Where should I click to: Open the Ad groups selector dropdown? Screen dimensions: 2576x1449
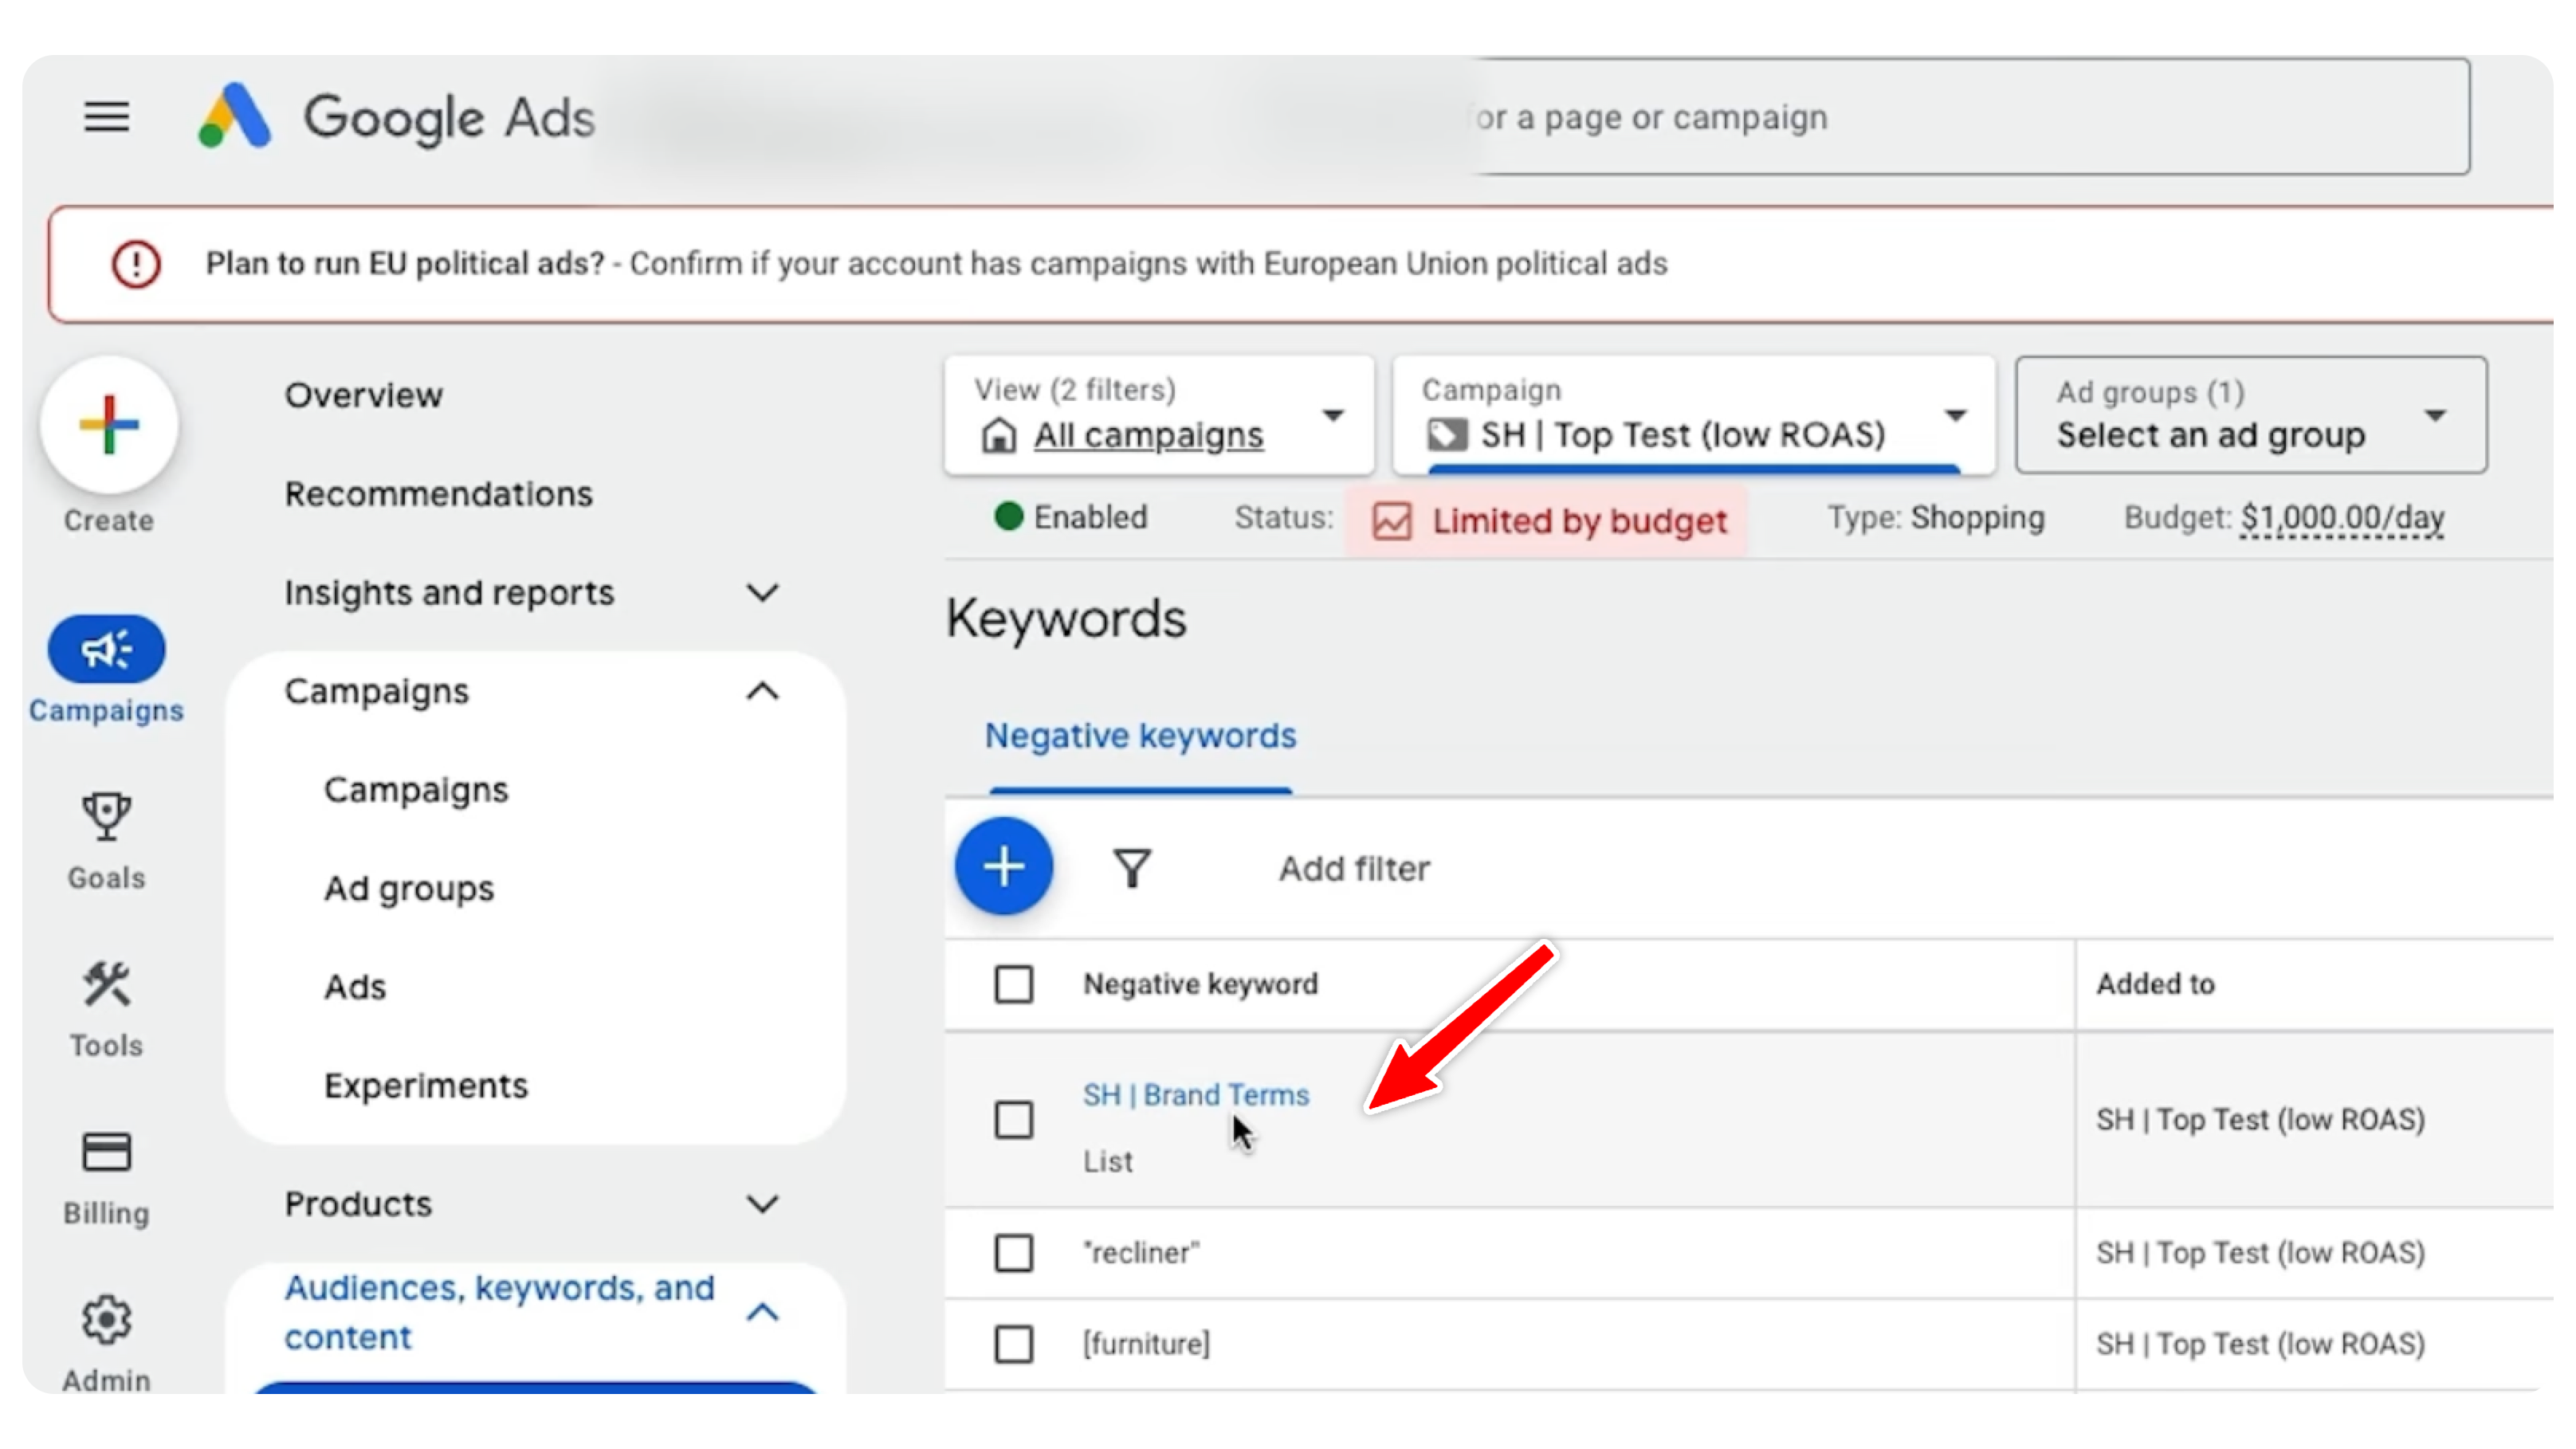pos(2250,415)
